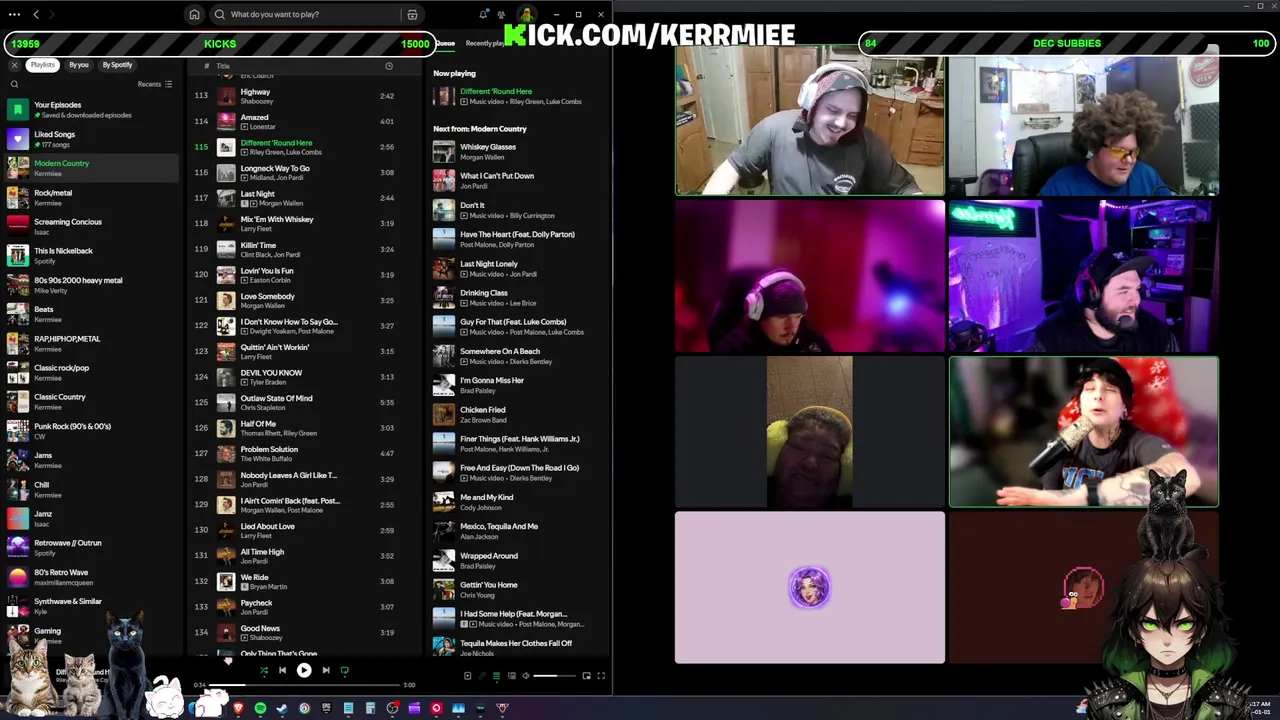
Task: Open Steam from the taskbar
Action: [282, 708]
